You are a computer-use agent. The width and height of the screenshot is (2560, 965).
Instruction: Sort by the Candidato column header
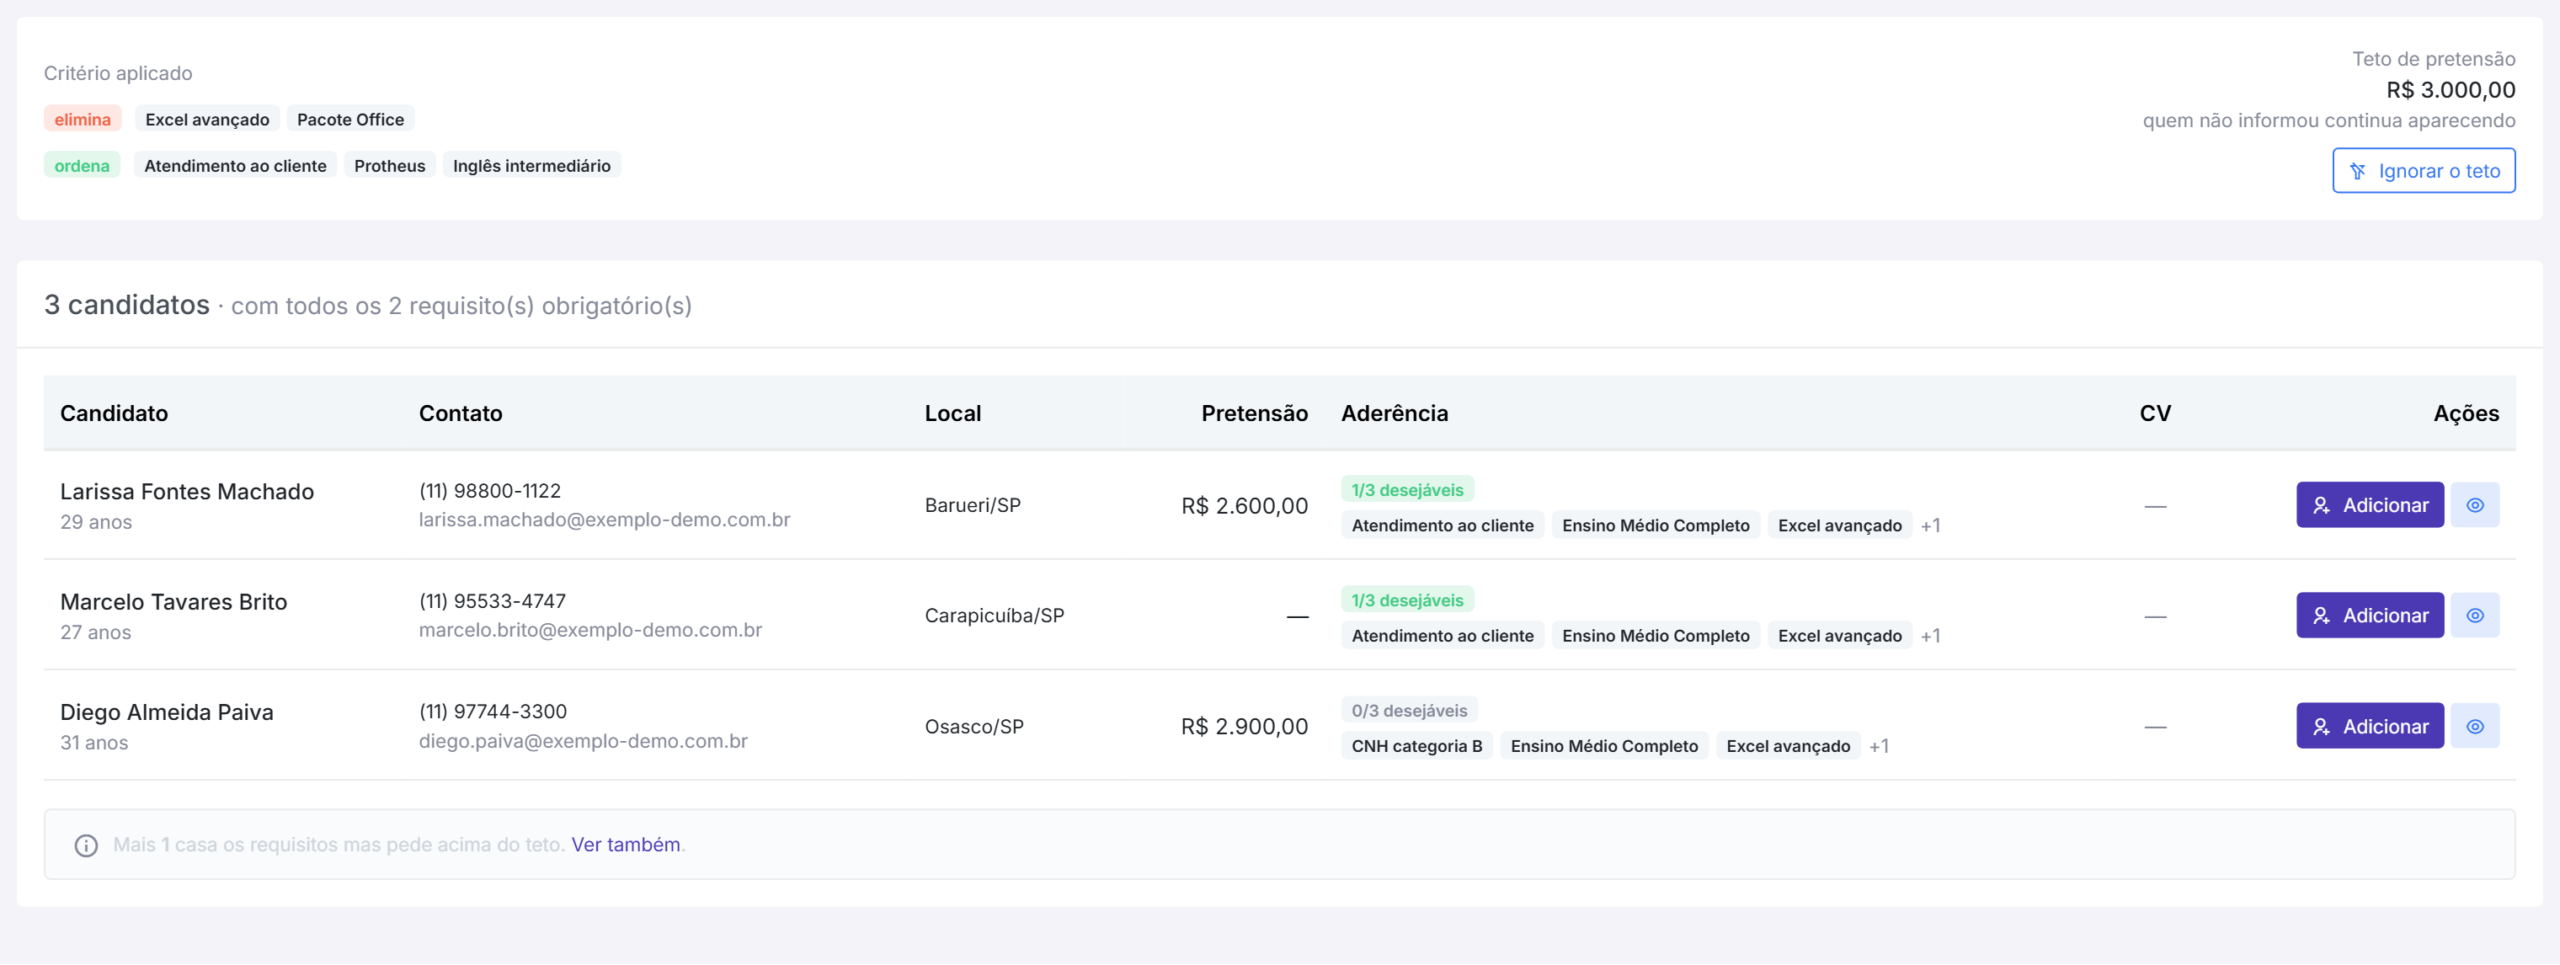point(114,413)
